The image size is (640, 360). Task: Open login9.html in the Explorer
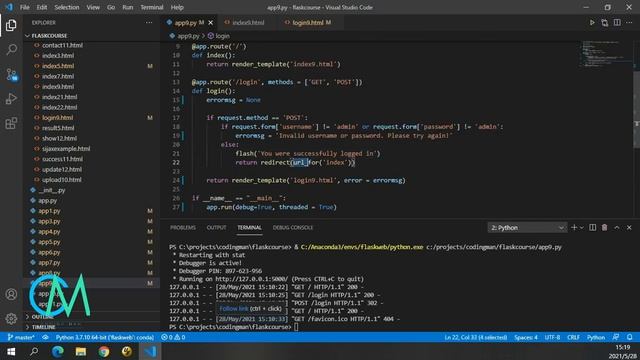pos(58,118)
